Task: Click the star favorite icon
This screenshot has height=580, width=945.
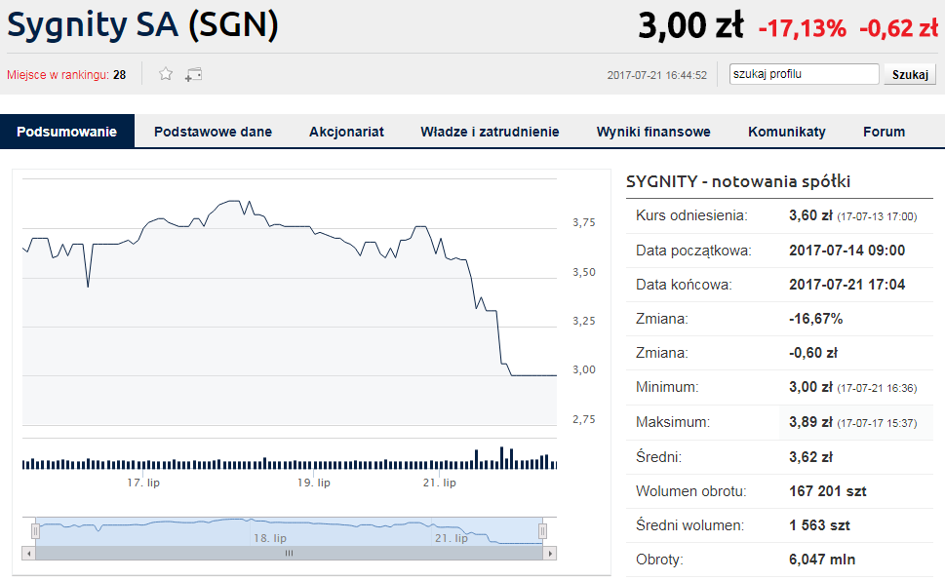Action: 166,74
